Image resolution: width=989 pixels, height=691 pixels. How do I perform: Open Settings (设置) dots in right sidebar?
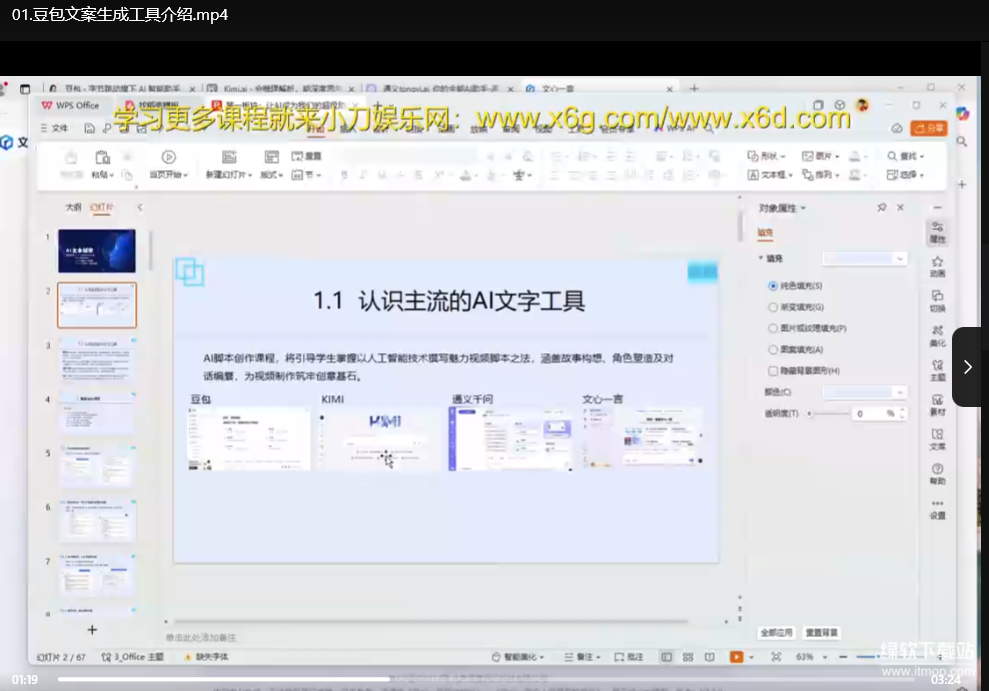click(937, 509)
